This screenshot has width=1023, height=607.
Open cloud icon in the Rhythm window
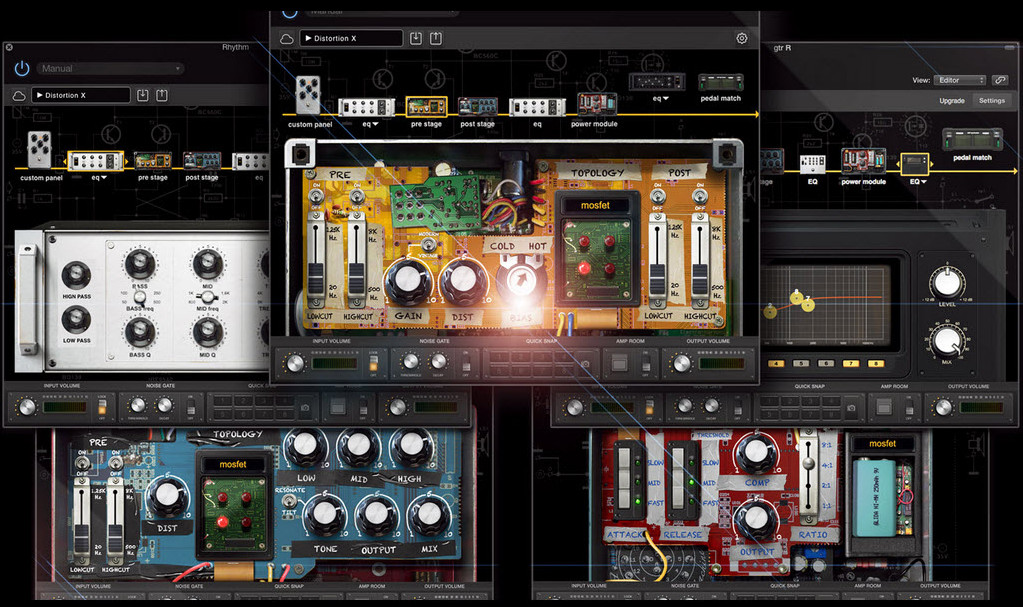pyautogui.click(x=19, y=96)
